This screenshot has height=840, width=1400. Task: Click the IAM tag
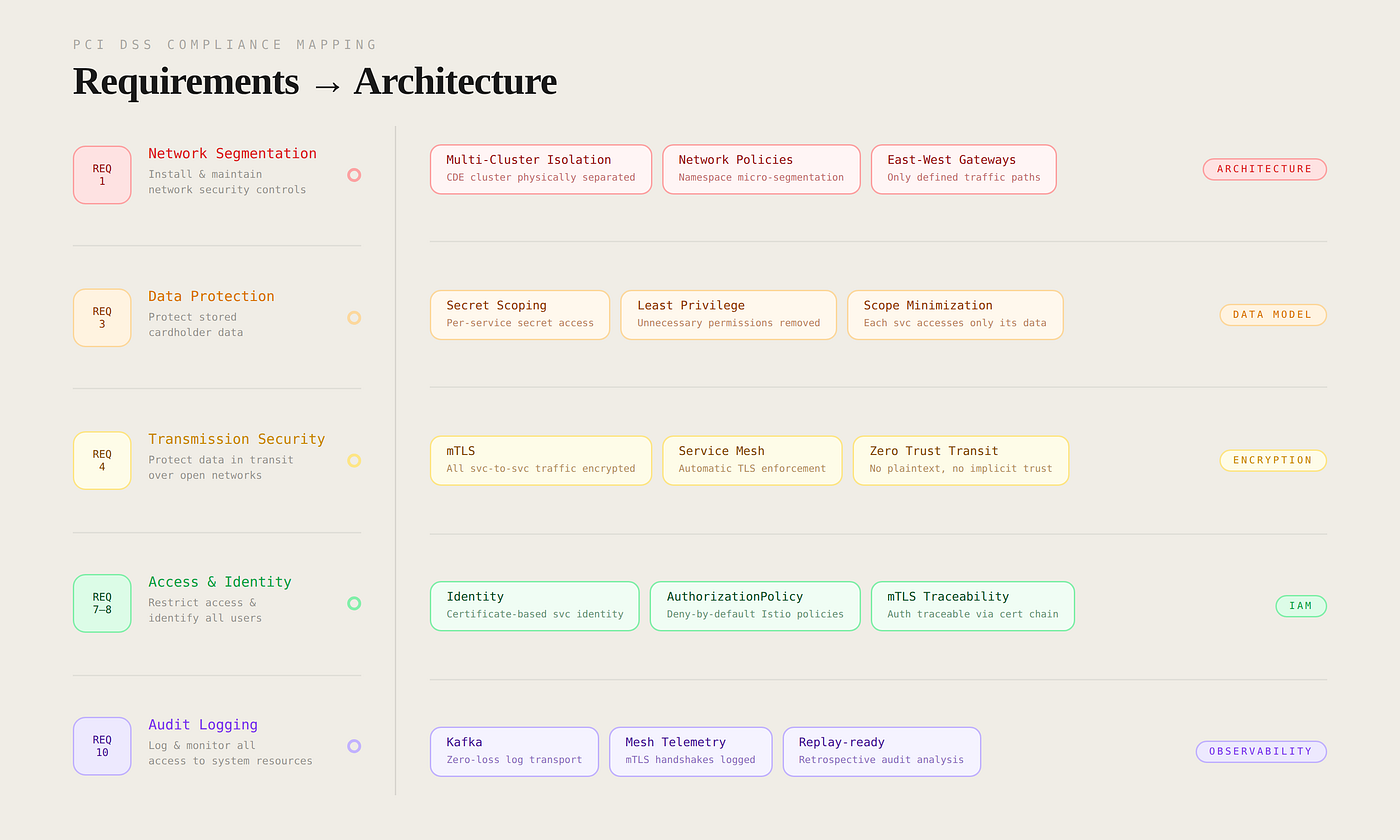coord(1301,606)
